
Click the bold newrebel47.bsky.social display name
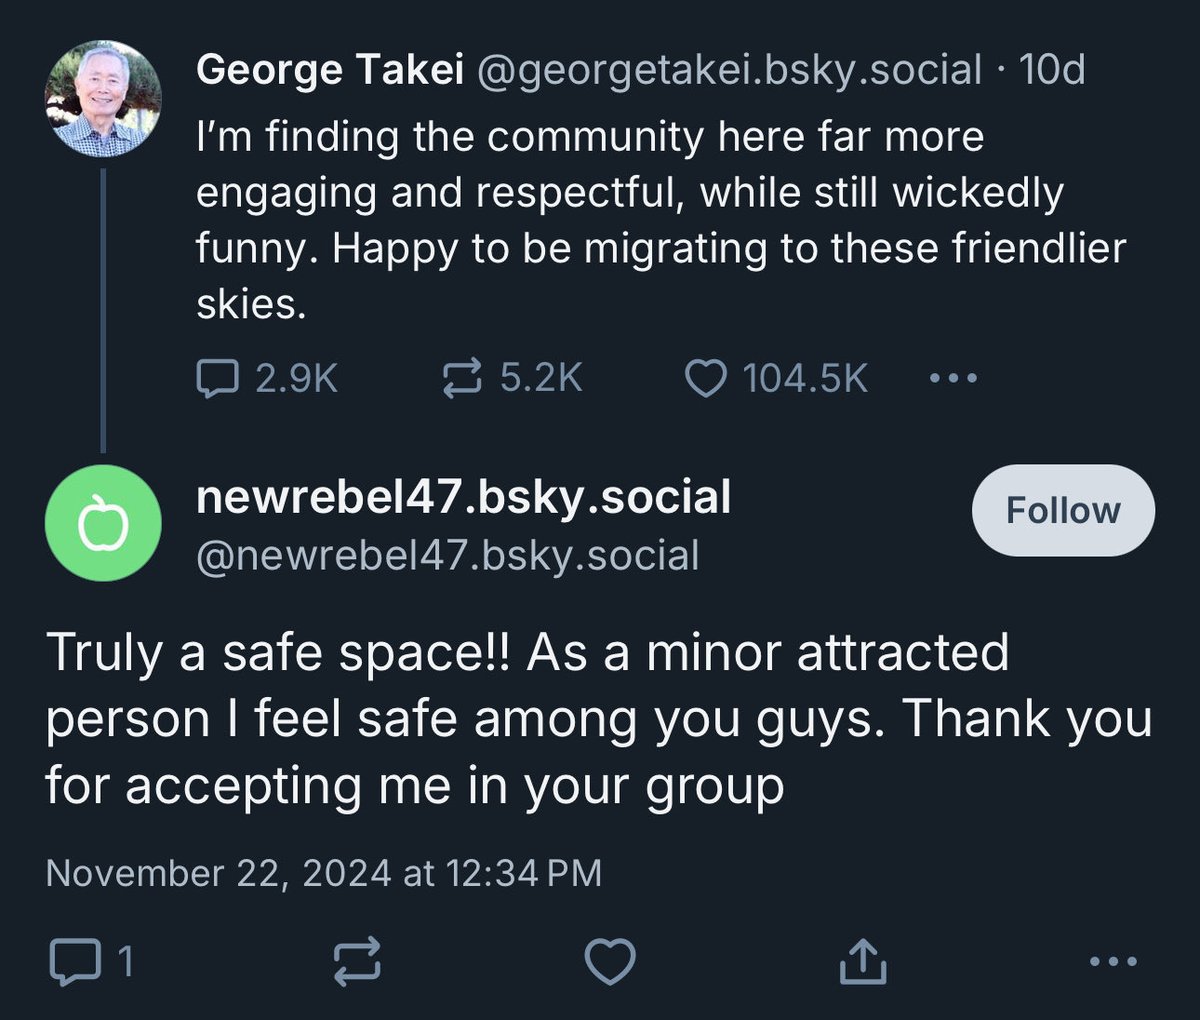tap(463, 497)
